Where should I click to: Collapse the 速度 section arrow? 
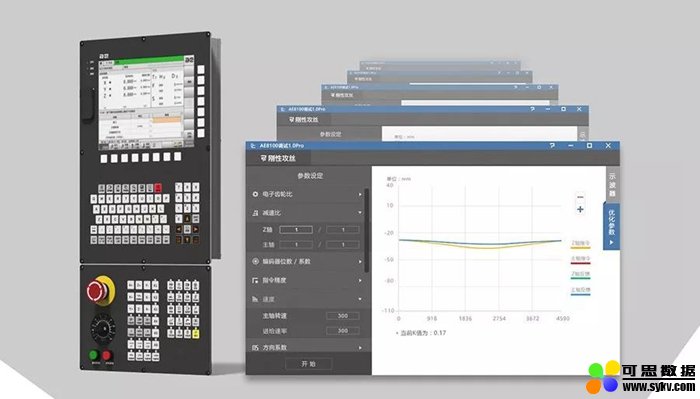[x=360, y=299]
